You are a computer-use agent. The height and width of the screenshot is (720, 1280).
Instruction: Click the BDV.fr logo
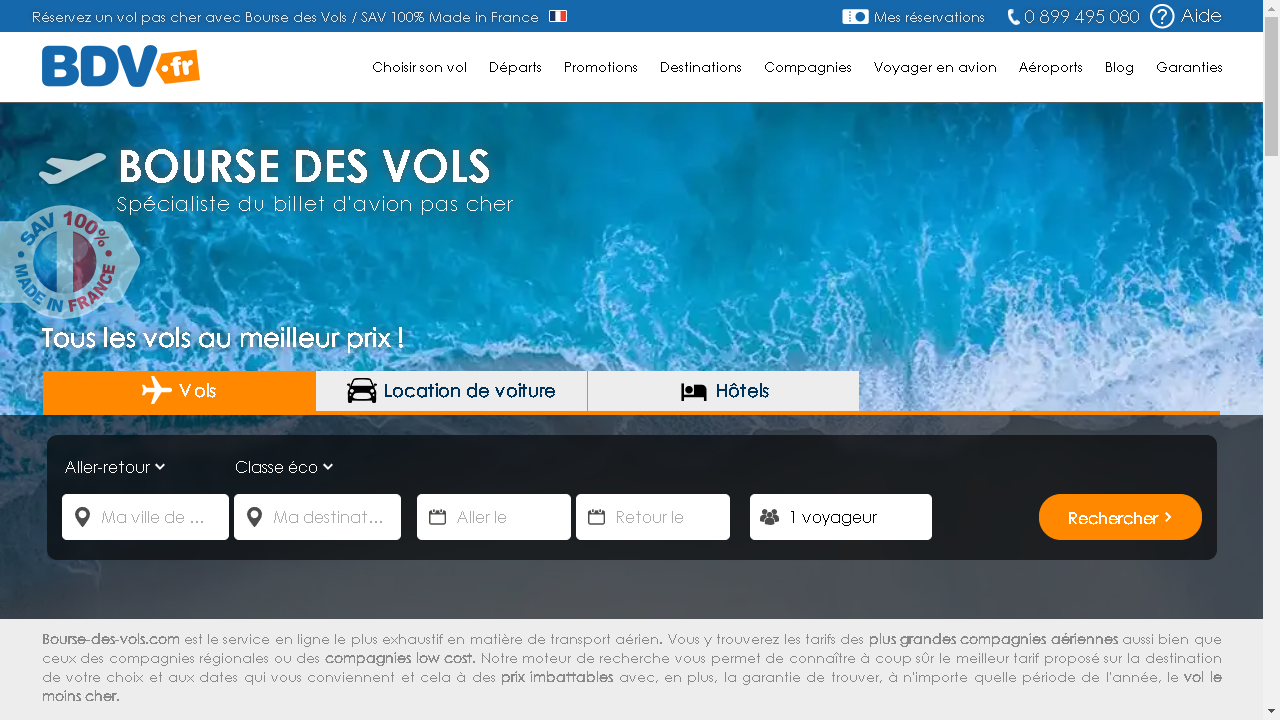[x=120, y=66]
